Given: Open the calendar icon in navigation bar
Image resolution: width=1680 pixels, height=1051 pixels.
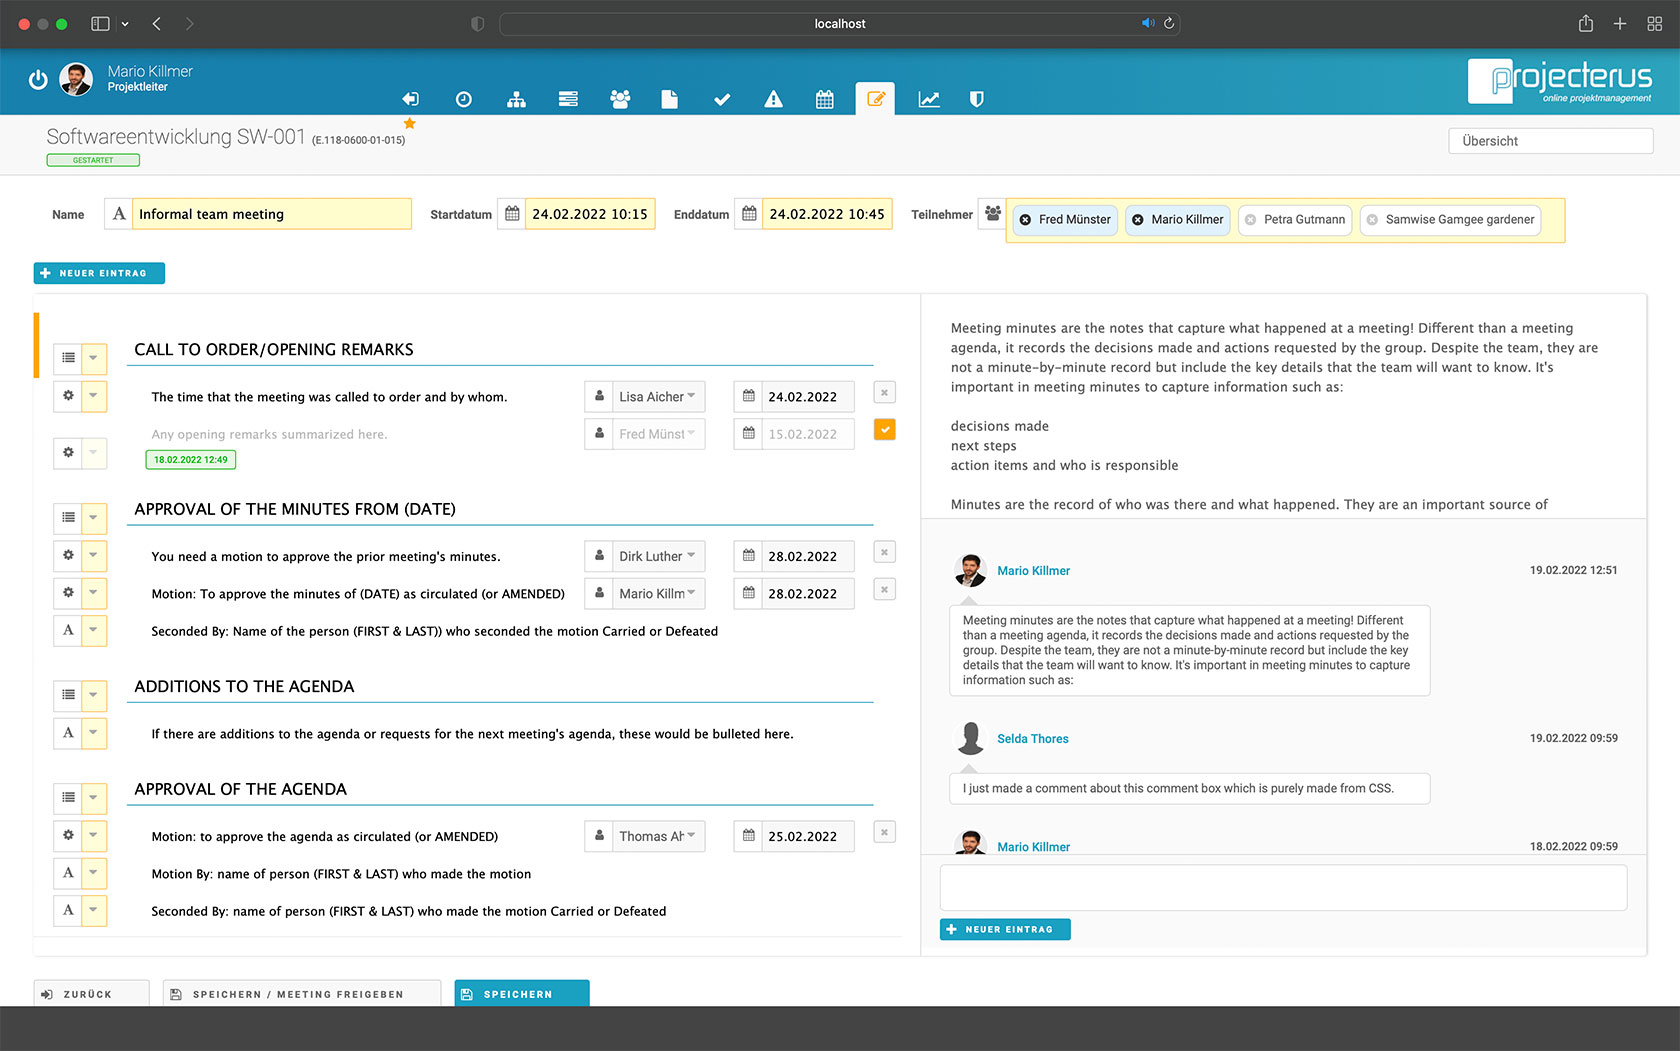Looking at the screenshot, I should [824, 99].
